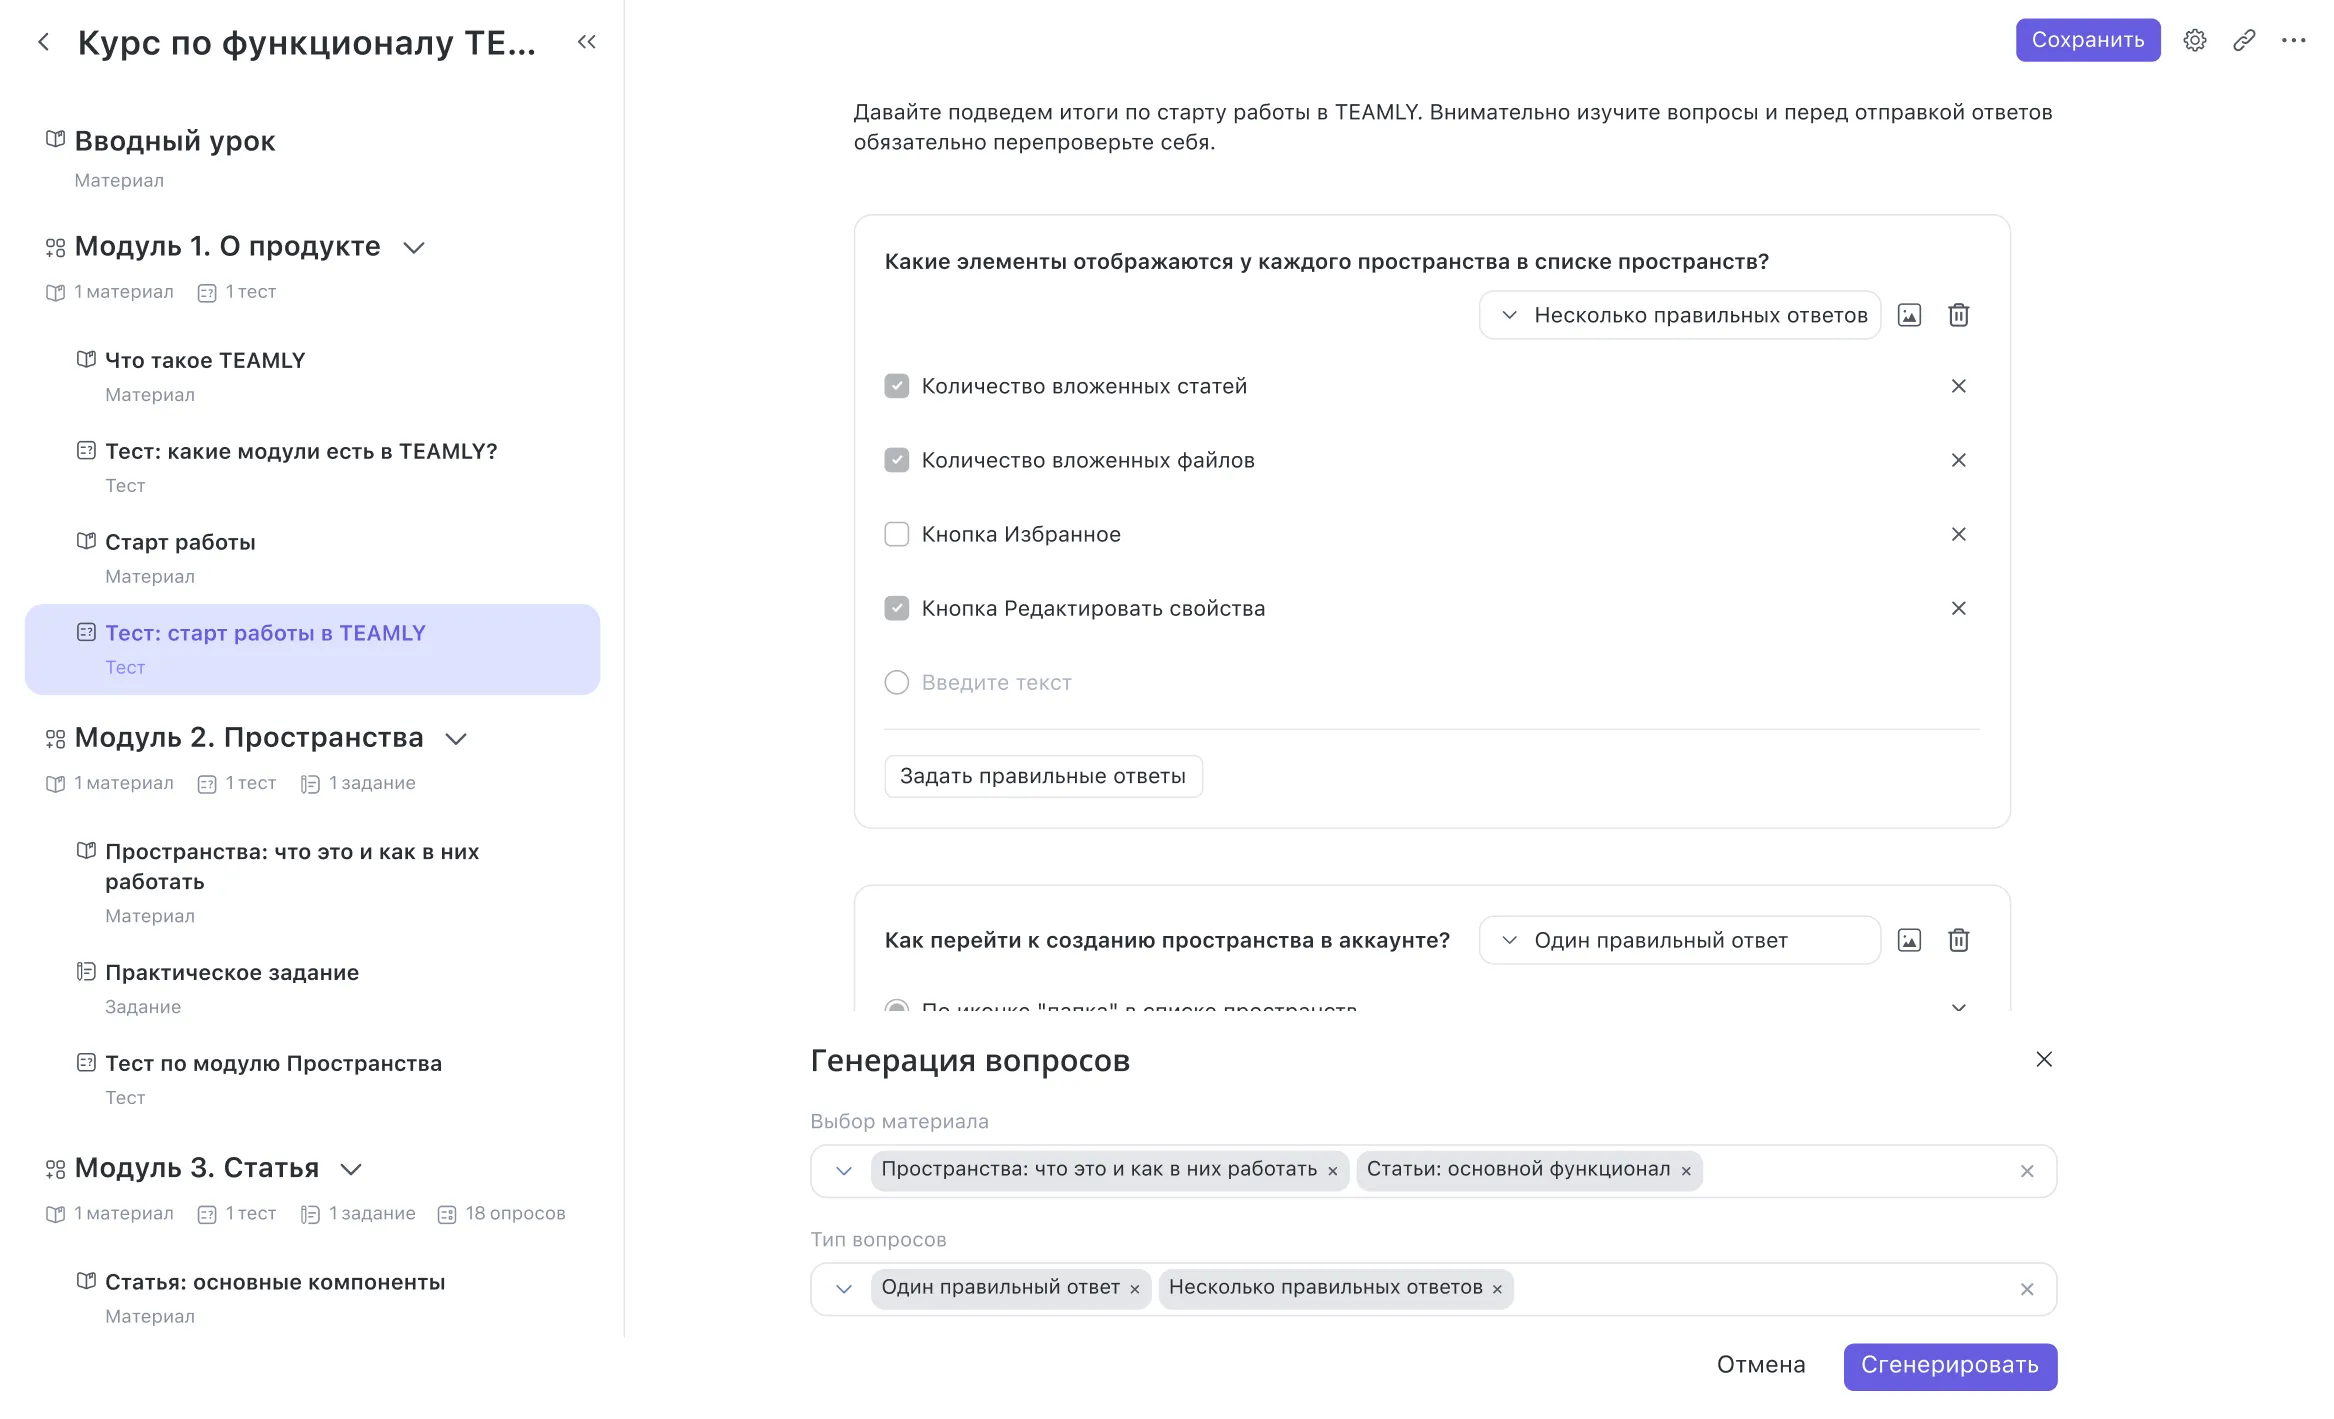Open 'Несколько правильных ответов' question type dropdown
Viewport: 2334px width, 1419px height.
tap(1680, 316)
